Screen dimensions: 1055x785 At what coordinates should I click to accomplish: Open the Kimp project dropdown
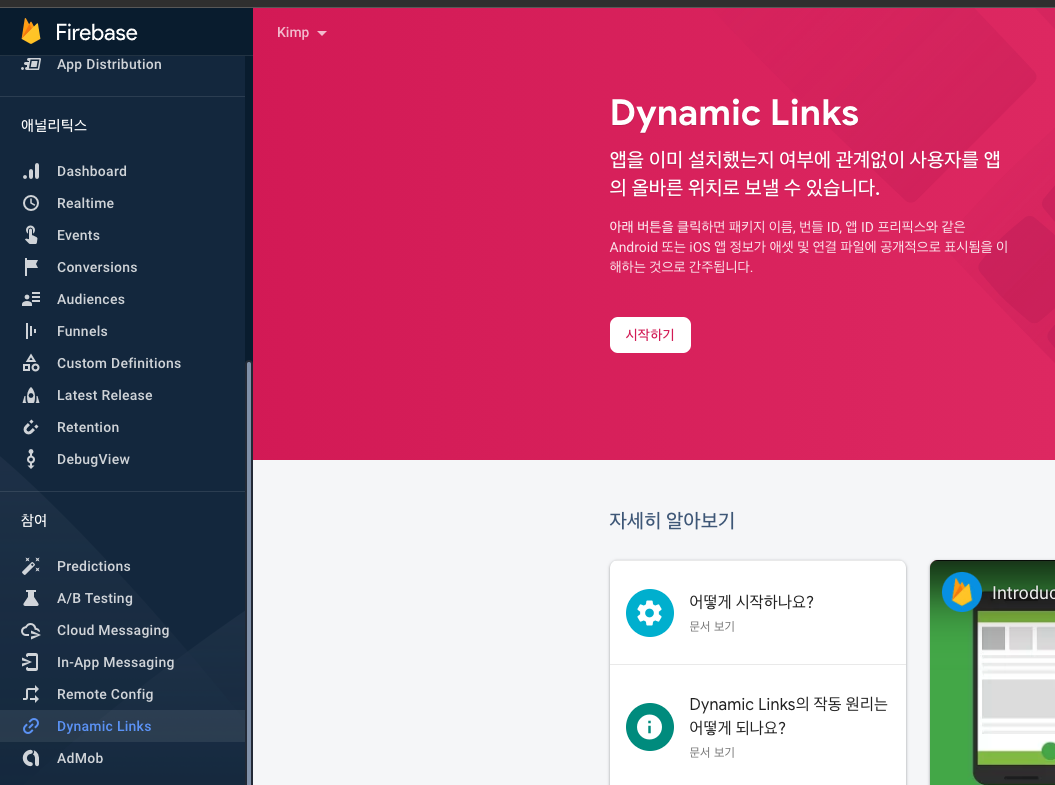(301, 32)
